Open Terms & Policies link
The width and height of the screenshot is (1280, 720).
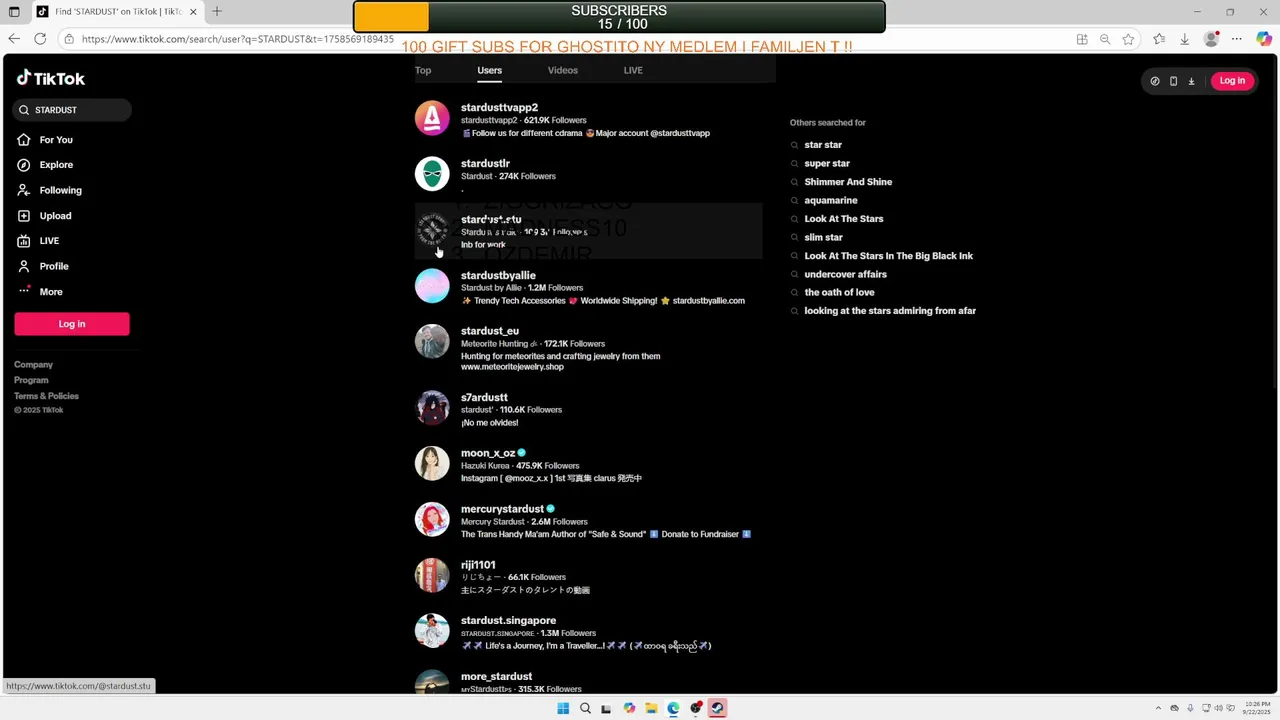(x=46, y=396)
